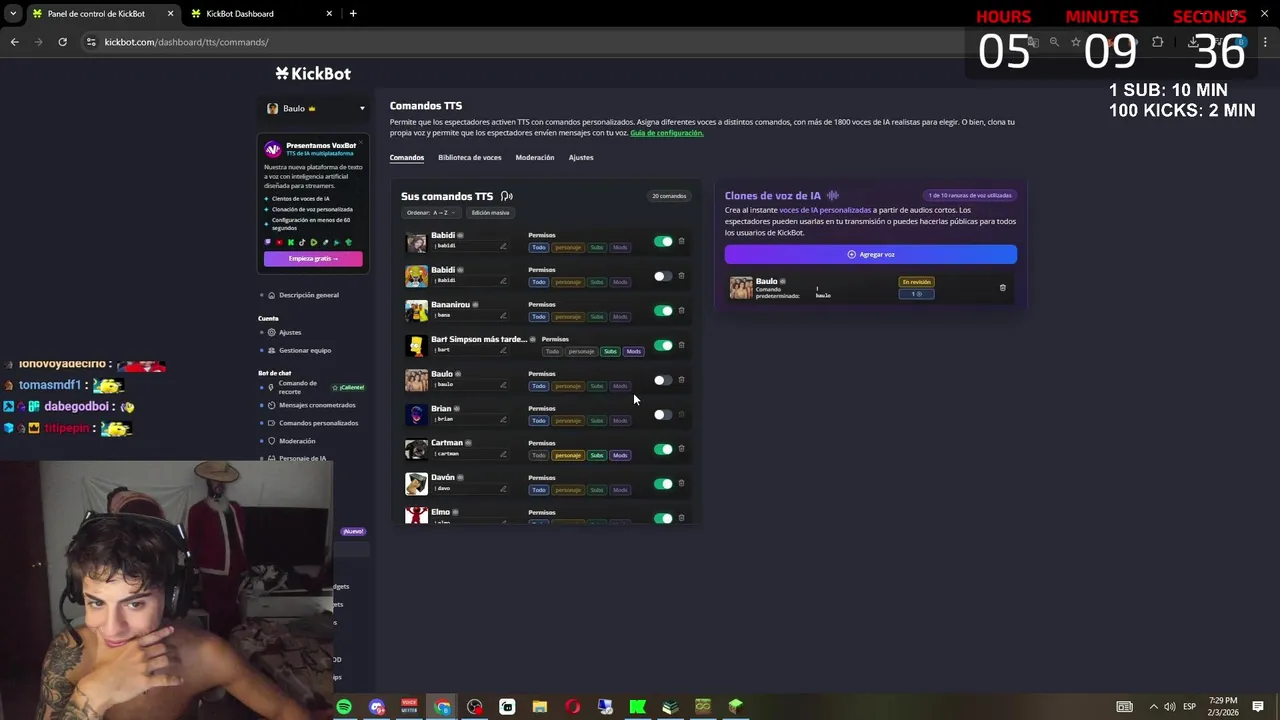
Task: Click pencil icon next to !davo command
Action: point(503,489)
